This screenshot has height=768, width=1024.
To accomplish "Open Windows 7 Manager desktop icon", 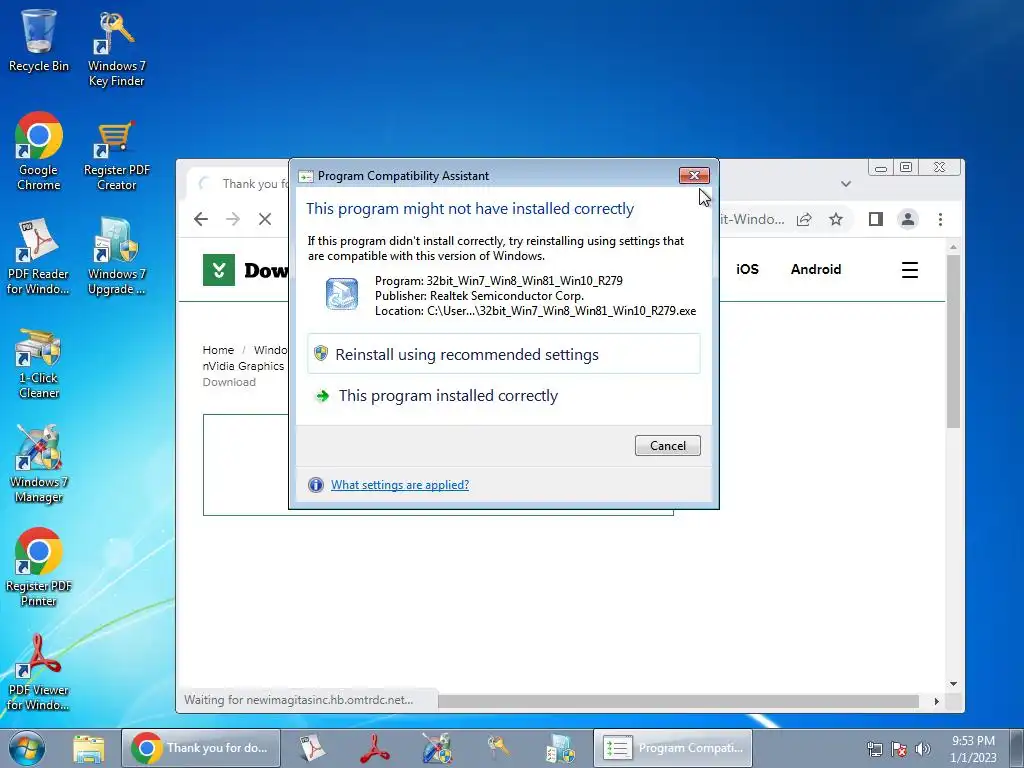I will 39,465.
